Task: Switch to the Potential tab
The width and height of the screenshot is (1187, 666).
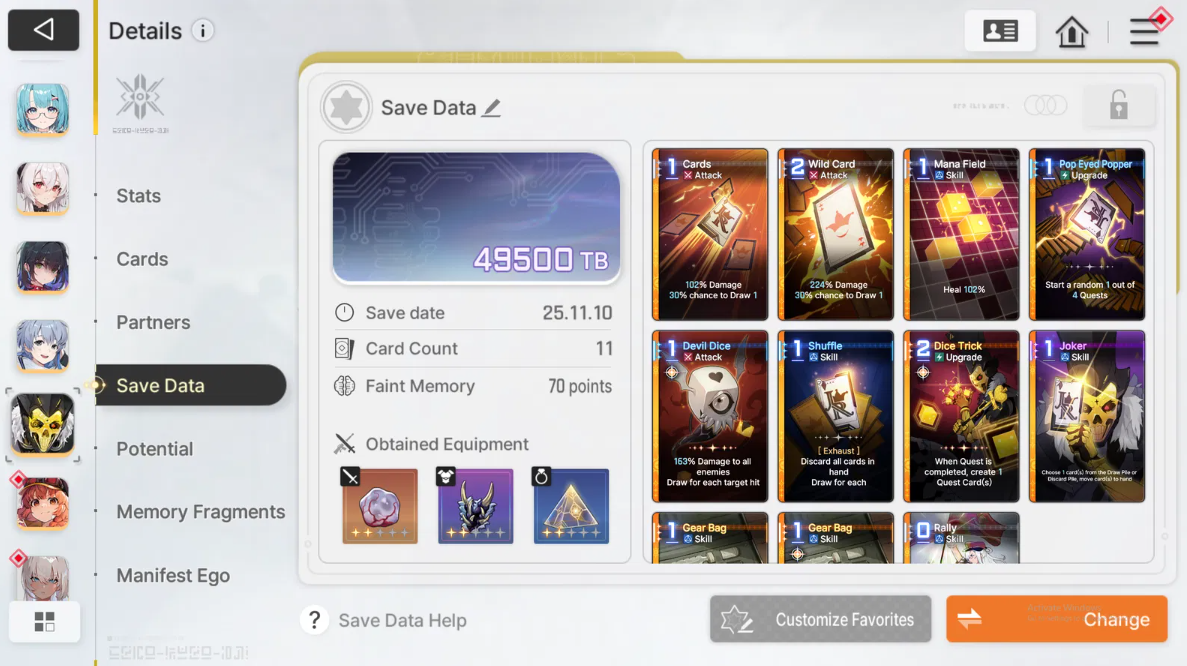Action: pos(154,449)
